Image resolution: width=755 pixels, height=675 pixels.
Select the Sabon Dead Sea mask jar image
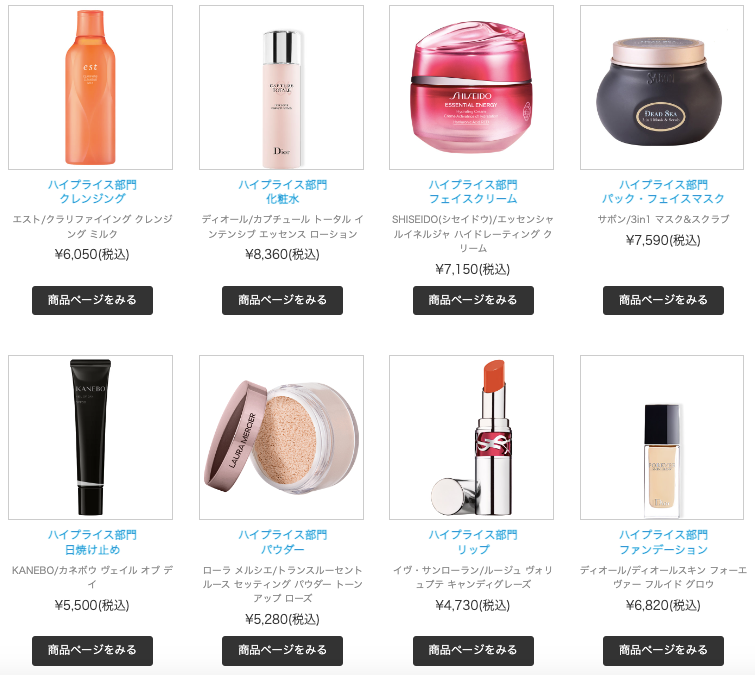[x=662, y=88]
